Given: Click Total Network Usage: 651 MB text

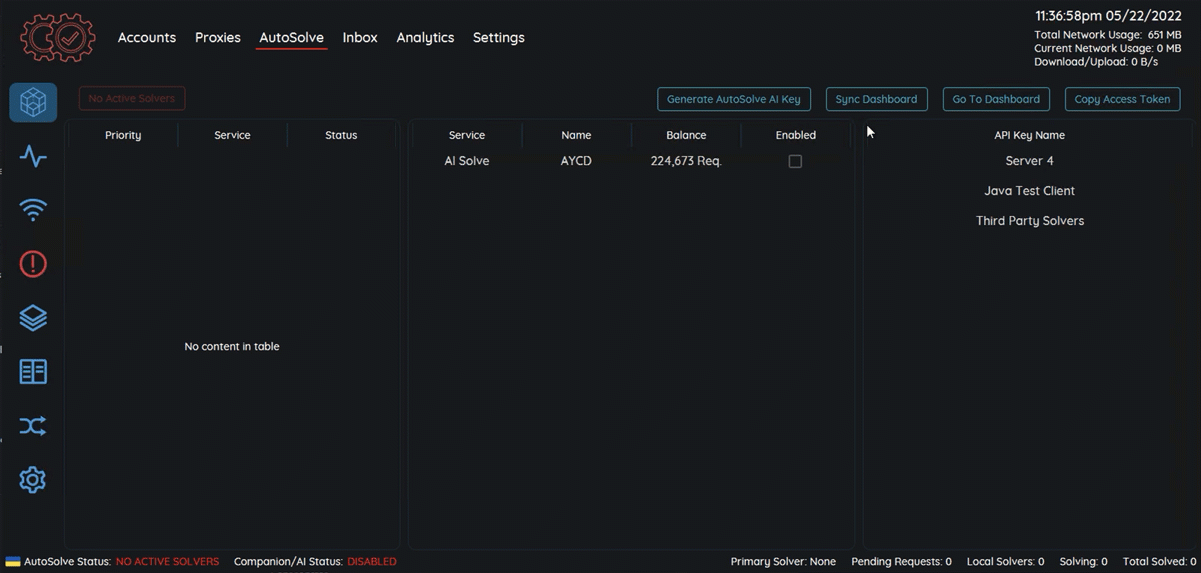Looking at the screenshot, I should [x=1108, y=35].
